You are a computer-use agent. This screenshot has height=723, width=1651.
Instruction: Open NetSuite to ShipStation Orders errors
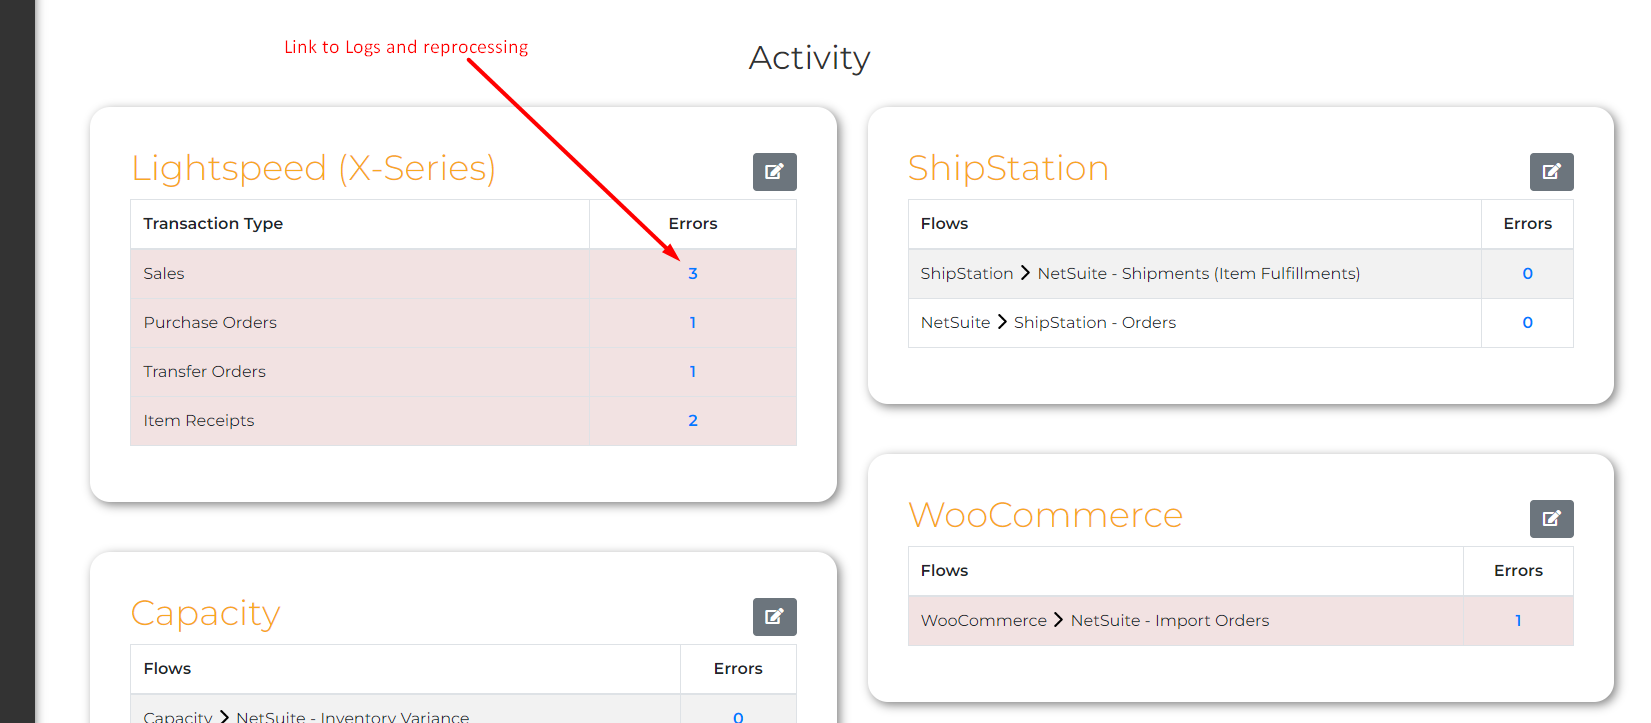point(1527,323)
